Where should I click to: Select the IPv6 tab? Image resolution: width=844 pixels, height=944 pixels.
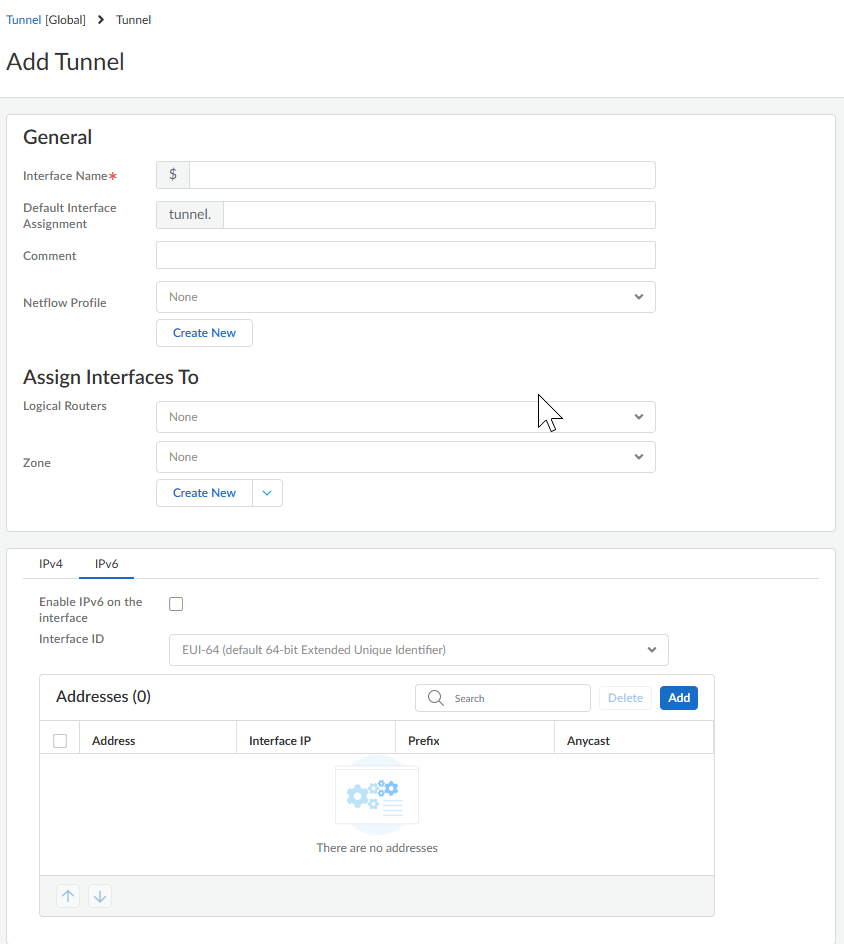pos(107,564)
